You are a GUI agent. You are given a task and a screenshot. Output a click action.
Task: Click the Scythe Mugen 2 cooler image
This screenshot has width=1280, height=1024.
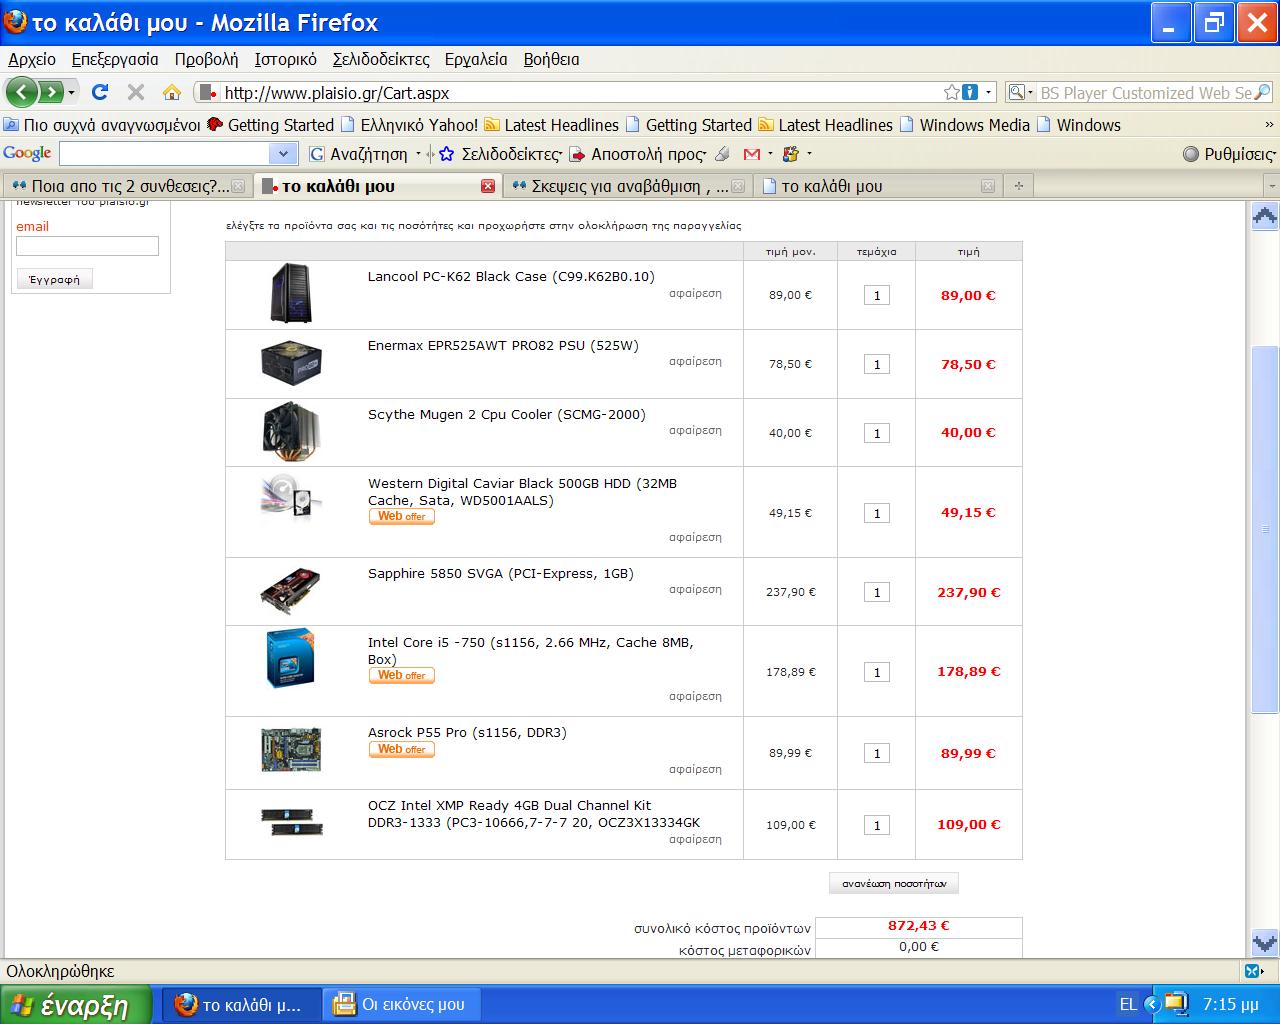pos(291,432)
